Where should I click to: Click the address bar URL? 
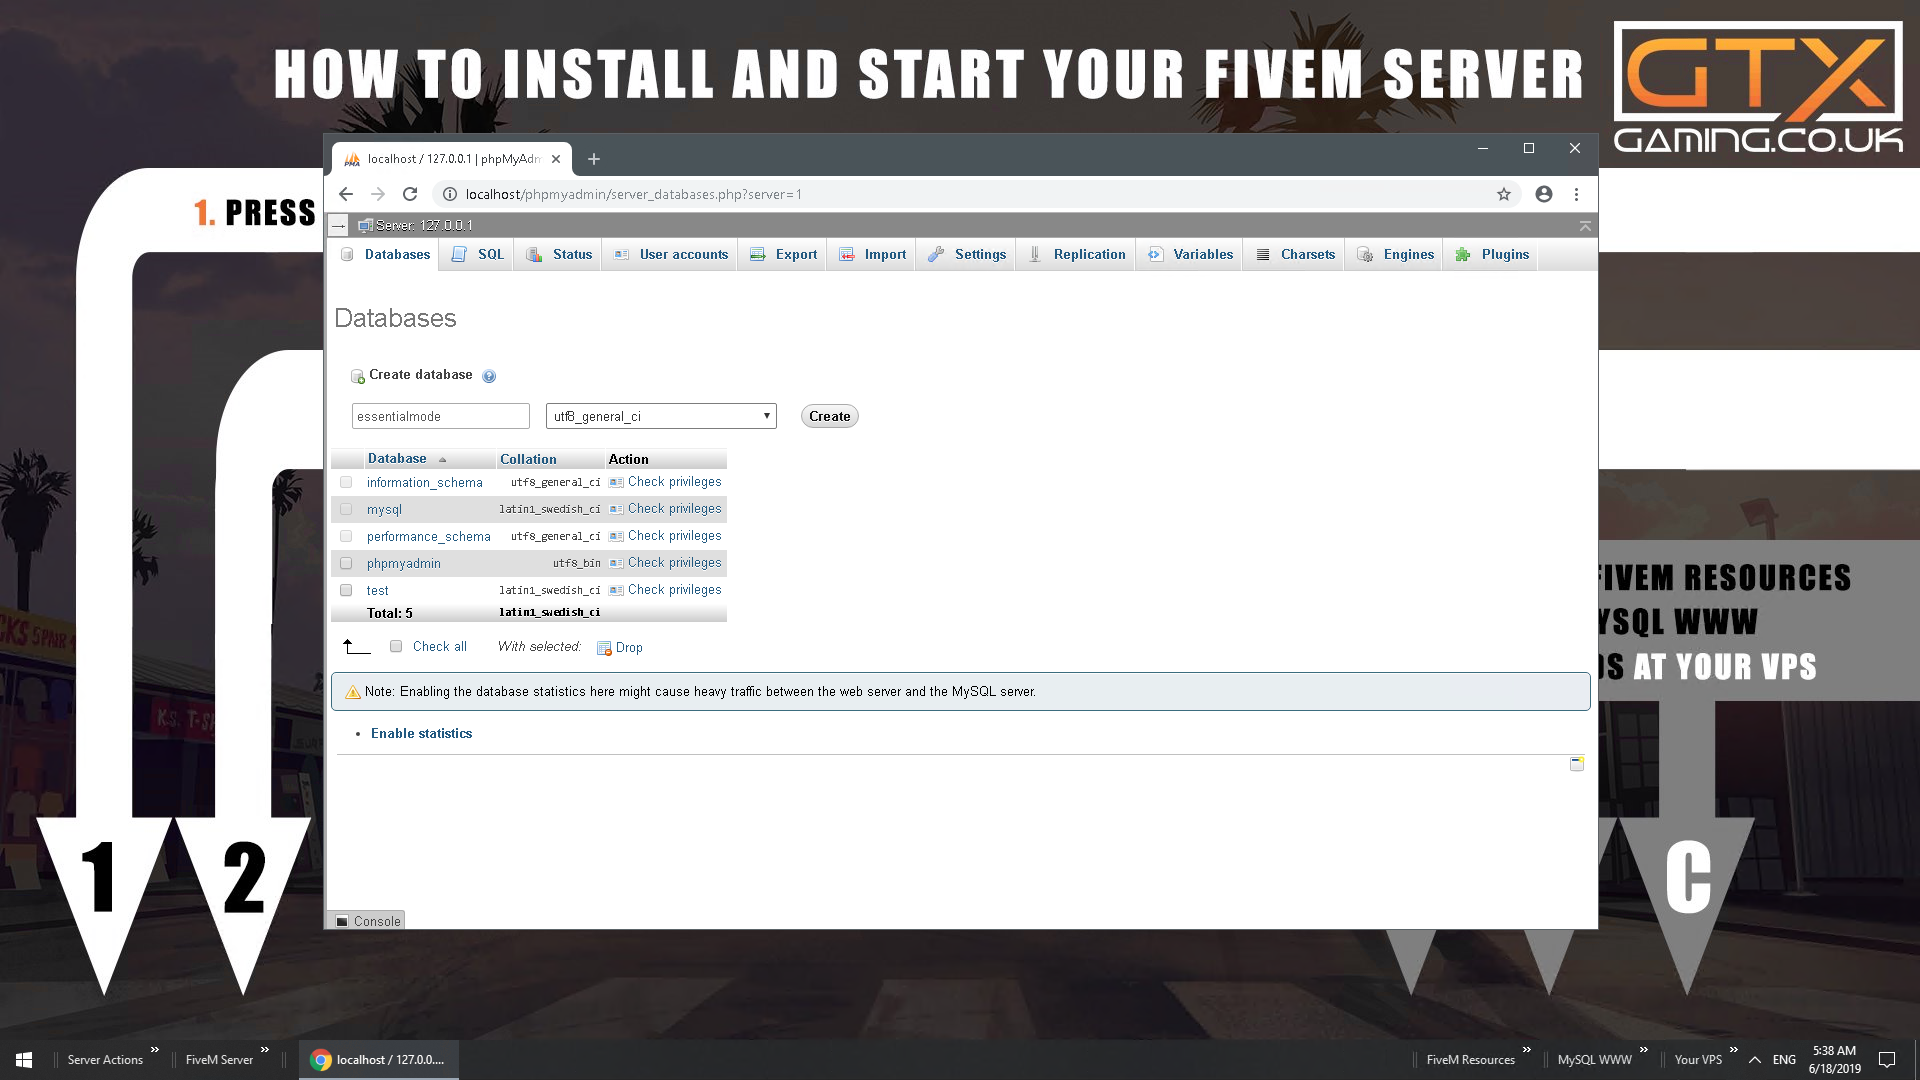coord(634,194)
